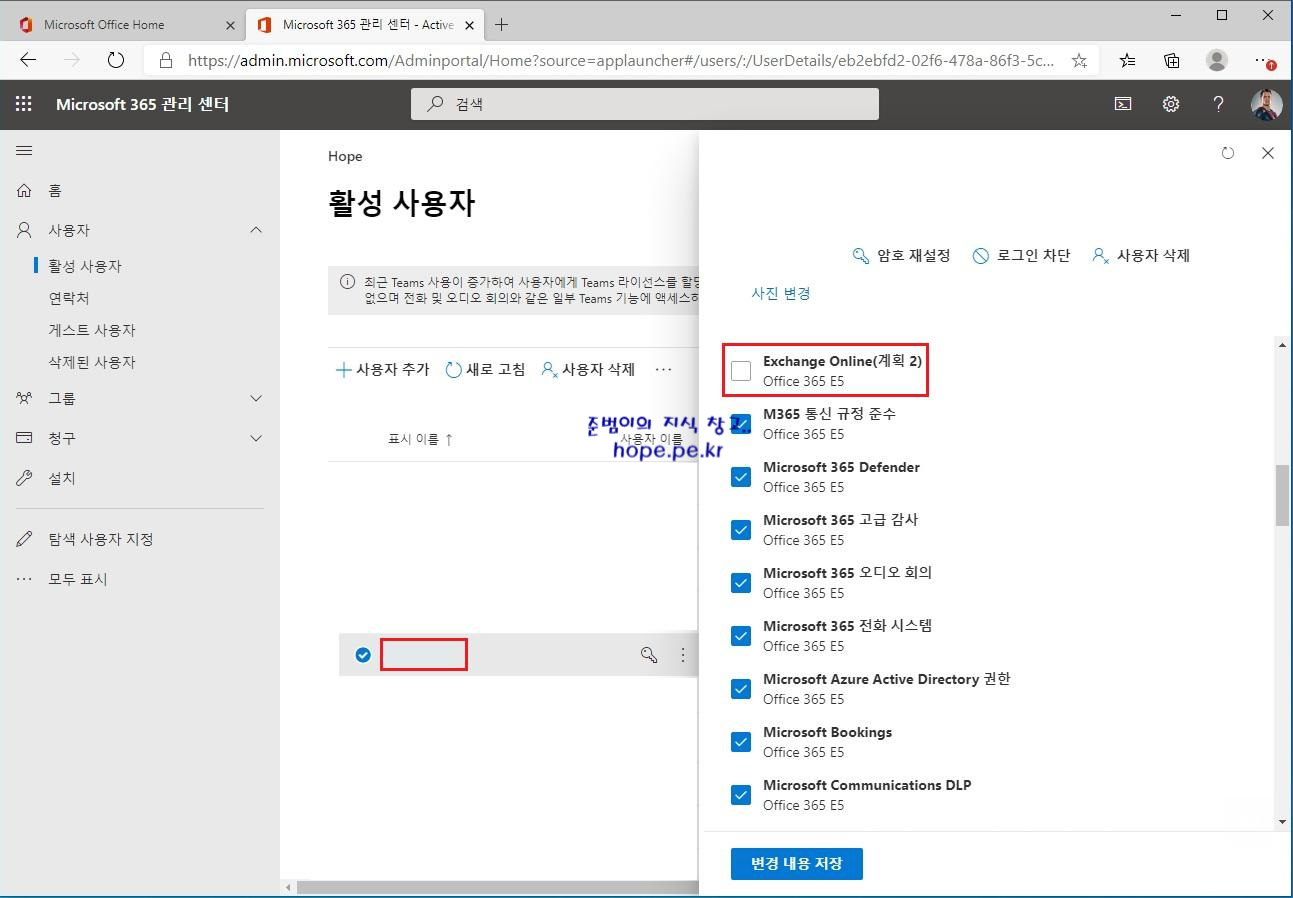Open 연락처 in sidebar
The height and width of the screenshot is (898, 1293).
click(69, 298)
